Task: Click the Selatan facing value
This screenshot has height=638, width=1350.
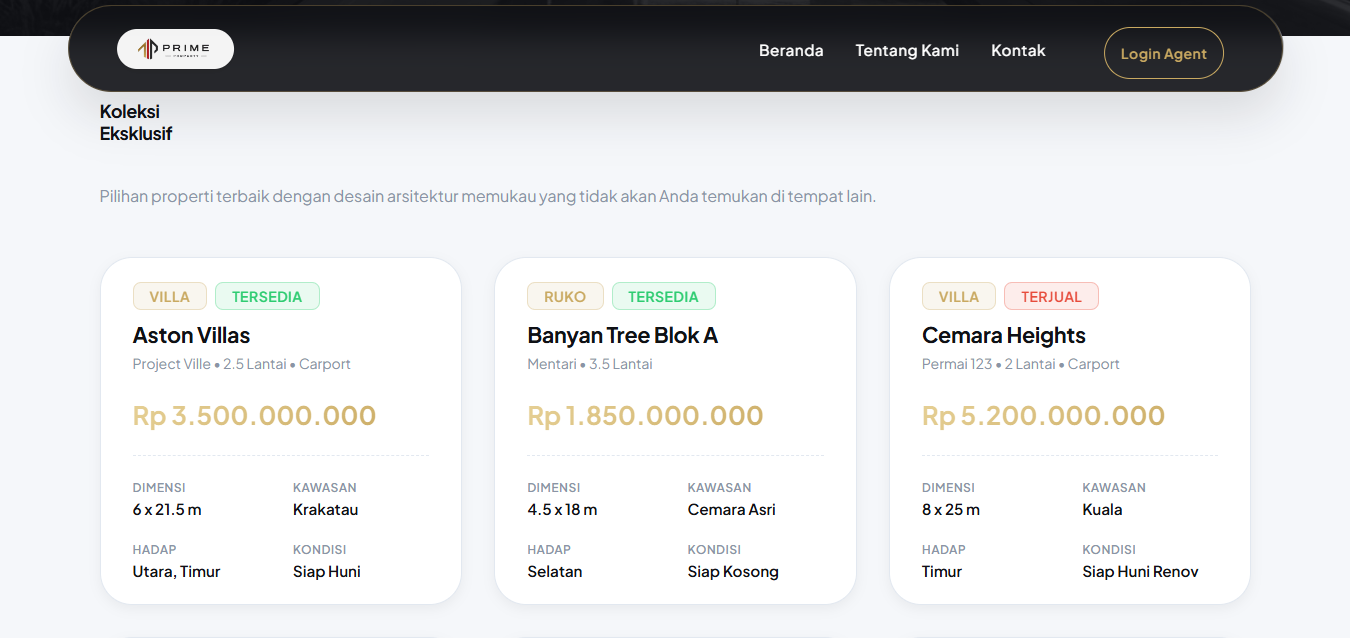Action: [x=555, y=571]
